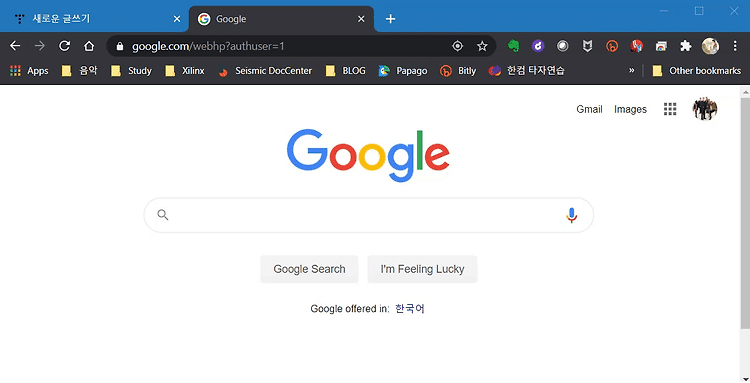Click the Google logo
750x383 pixels.
point(368,155)
